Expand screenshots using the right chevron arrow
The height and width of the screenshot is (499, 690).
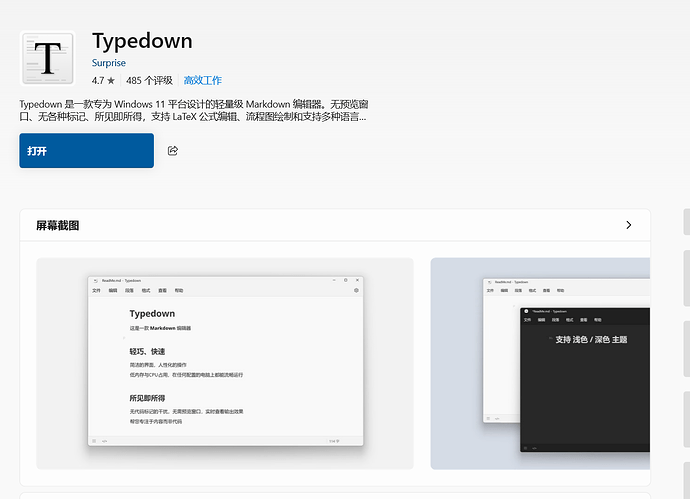[628, 225]
